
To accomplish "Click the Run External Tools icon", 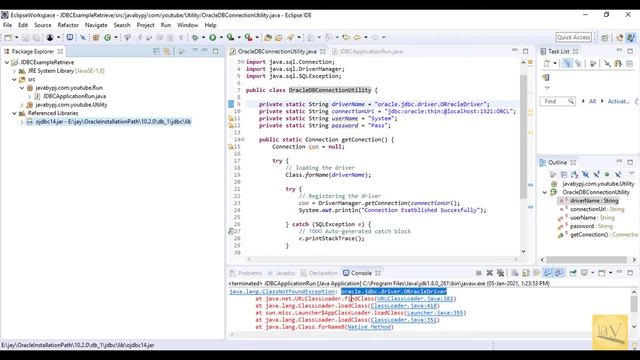I will click(x=248, y=38).
